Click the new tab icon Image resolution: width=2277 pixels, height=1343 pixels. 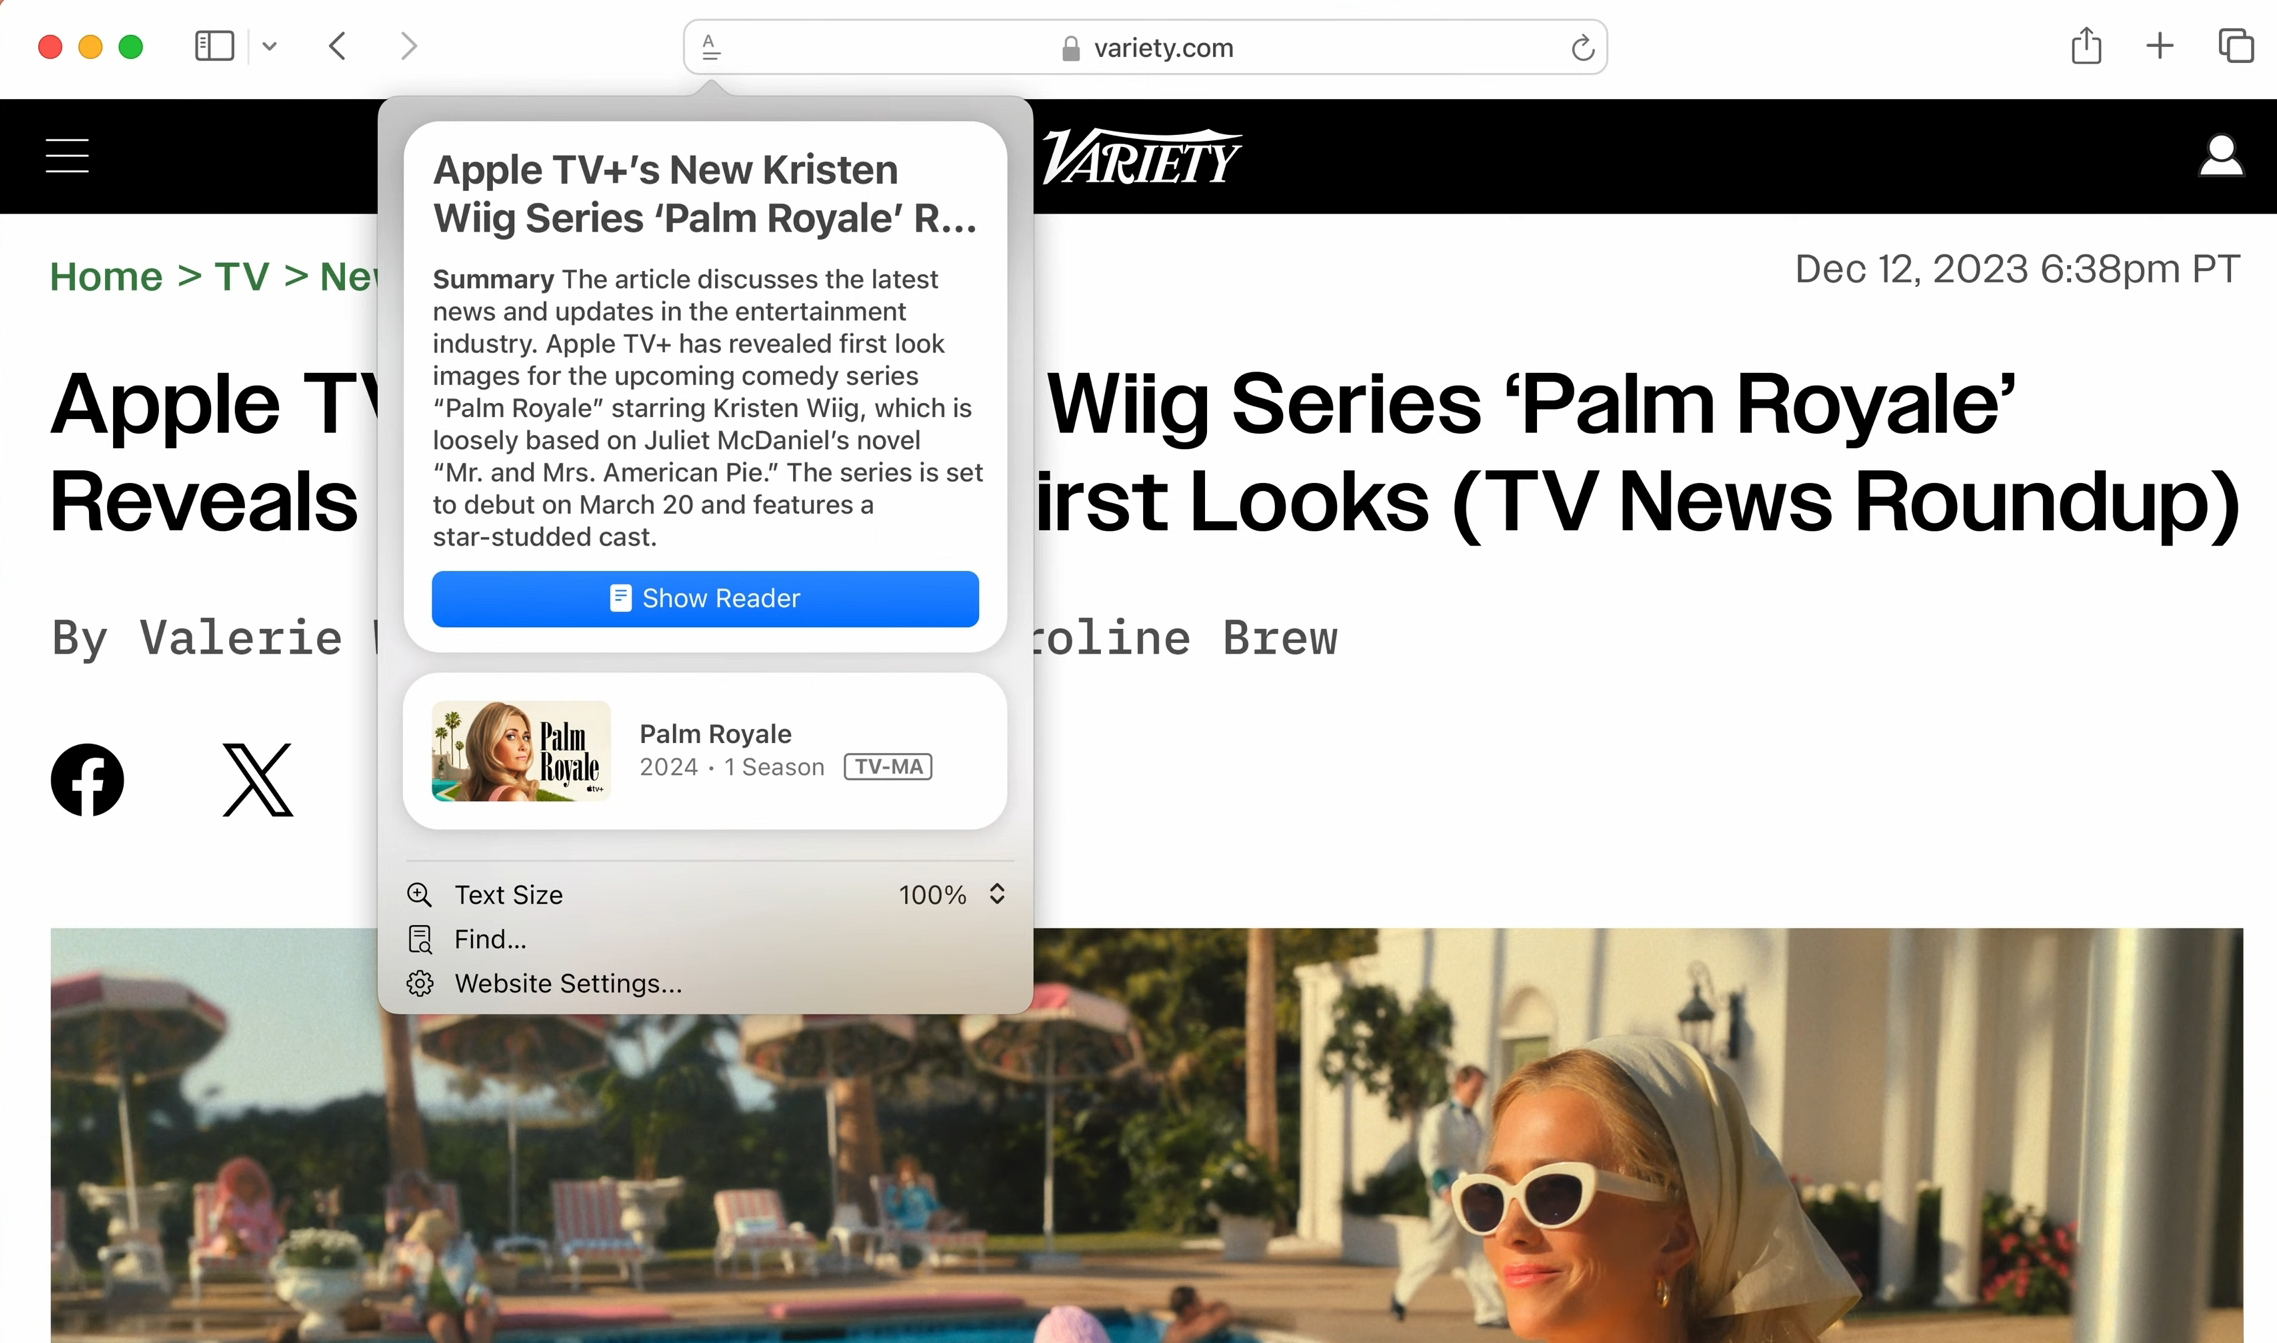pyautogui.click(x=2160, y=48)
